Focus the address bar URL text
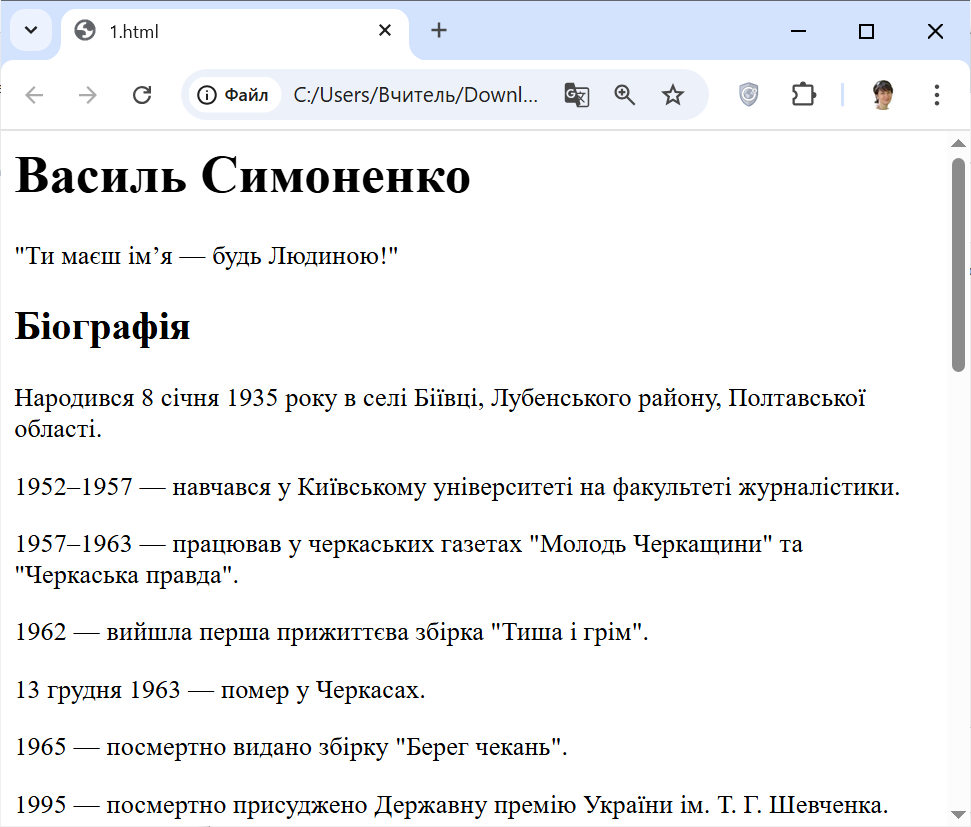The width and height of the screenshot is (971, 827). point(415,95)
